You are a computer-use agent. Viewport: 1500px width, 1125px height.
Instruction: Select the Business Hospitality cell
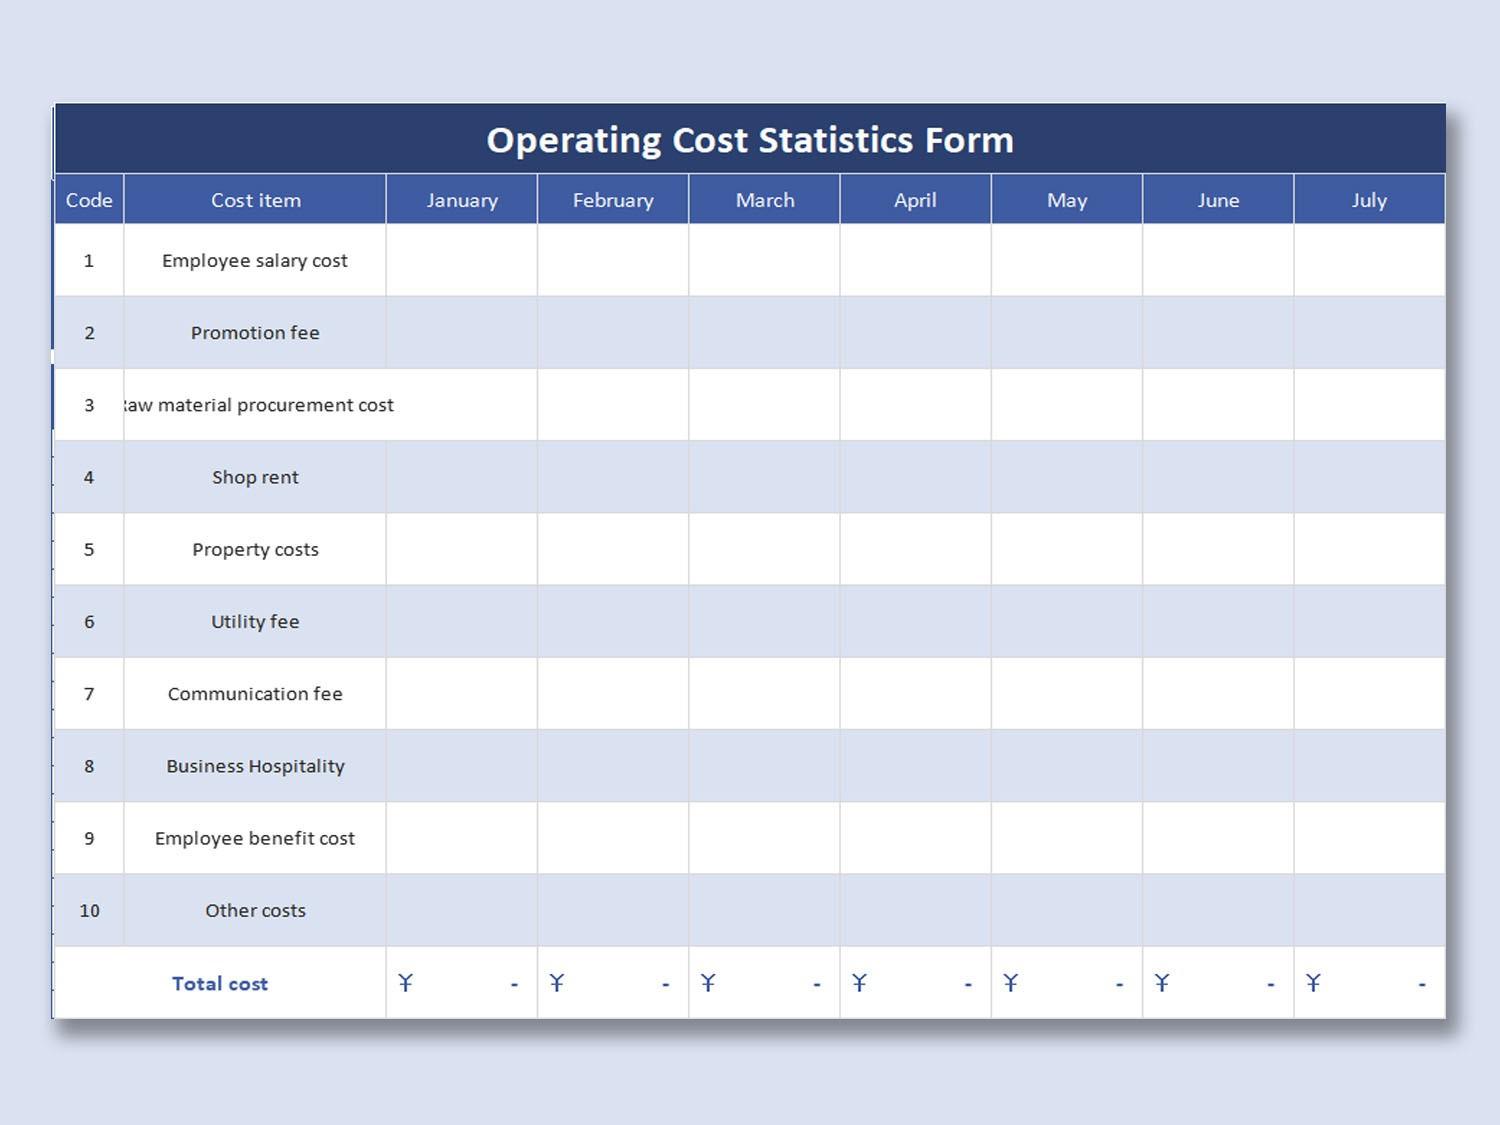click(255, 766)
